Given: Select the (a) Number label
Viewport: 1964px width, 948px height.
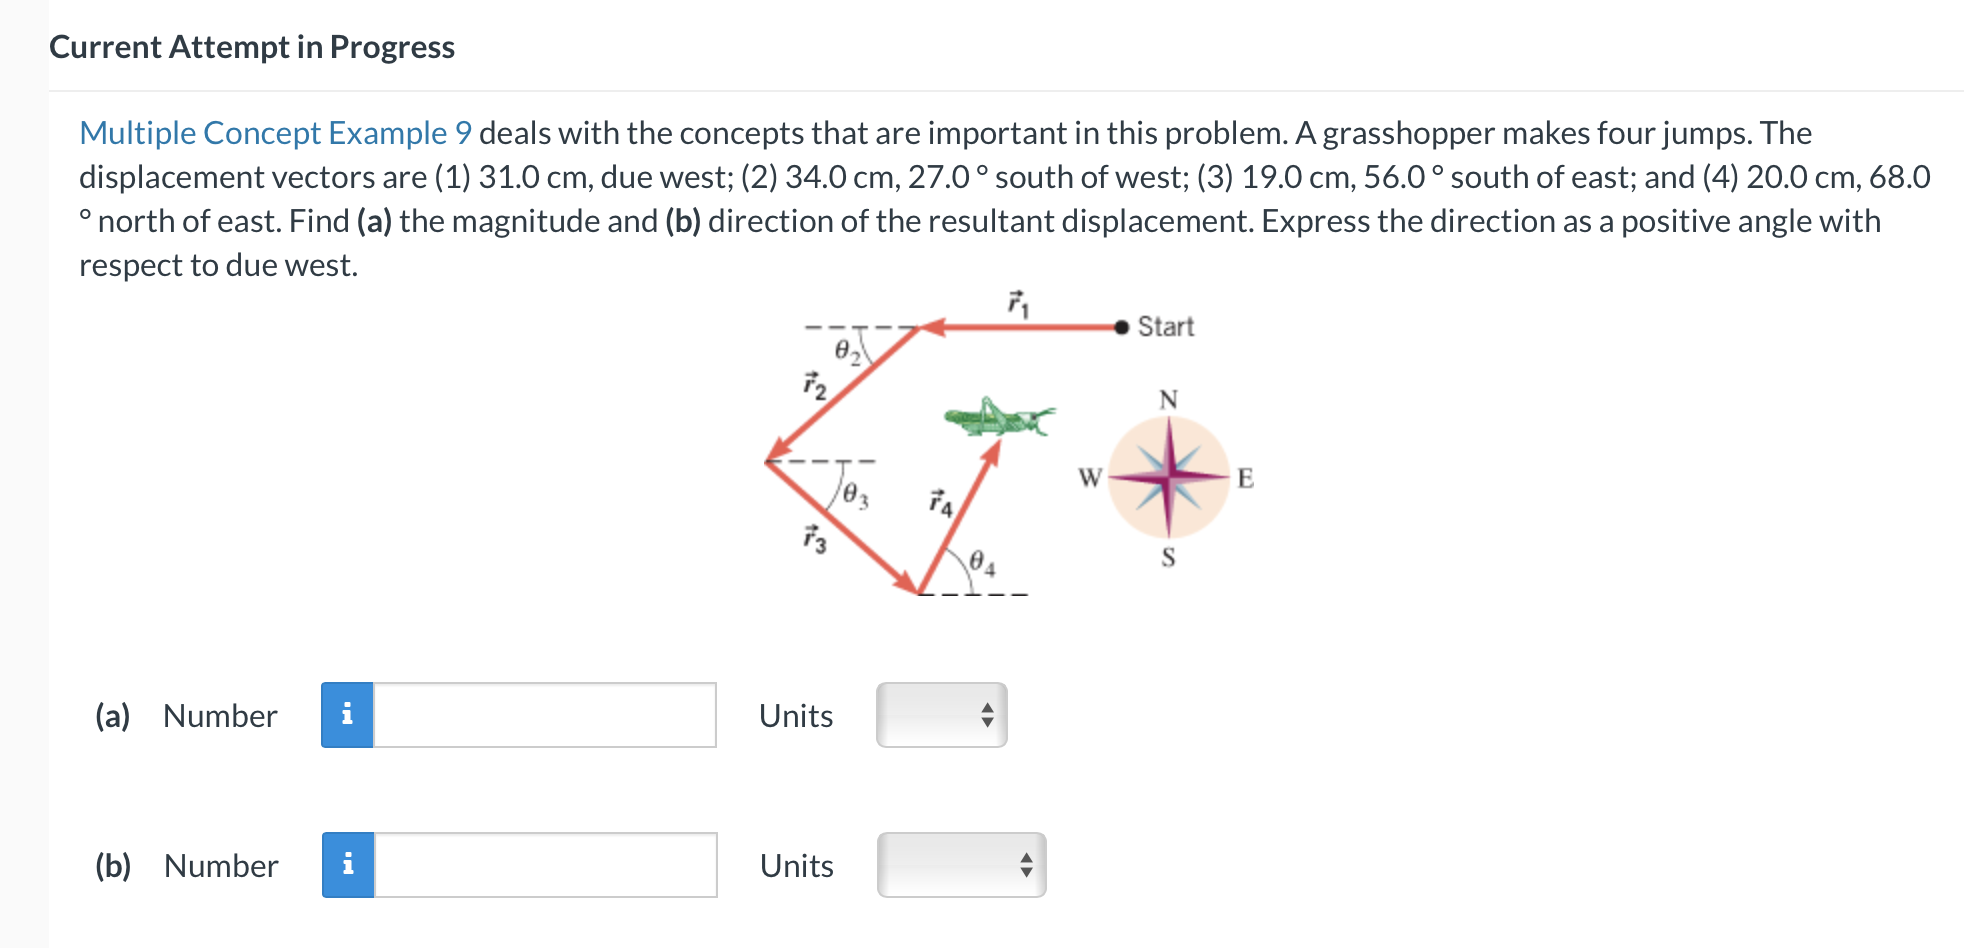Looking at the screenshot, I should coord(185,714).
